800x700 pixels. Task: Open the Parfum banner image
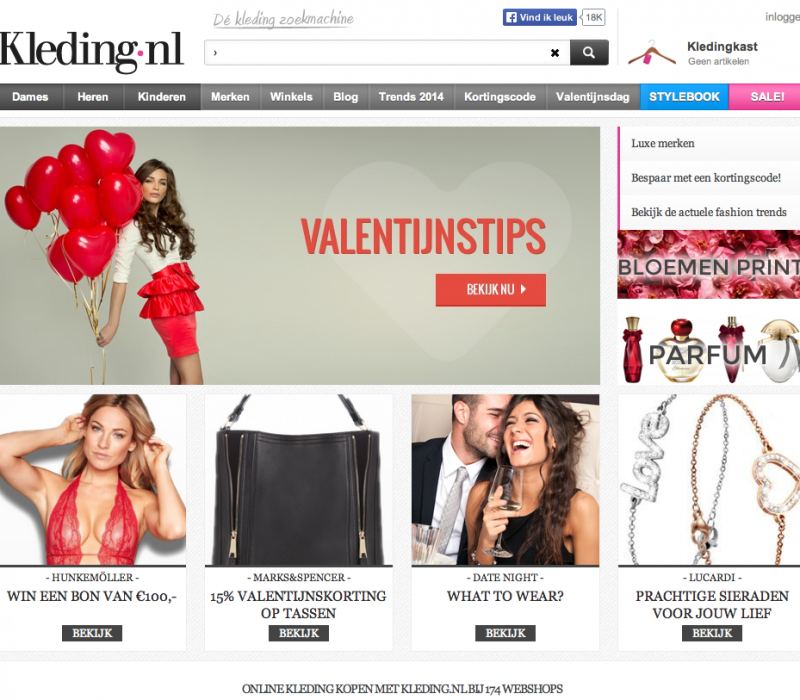point(709,349)
